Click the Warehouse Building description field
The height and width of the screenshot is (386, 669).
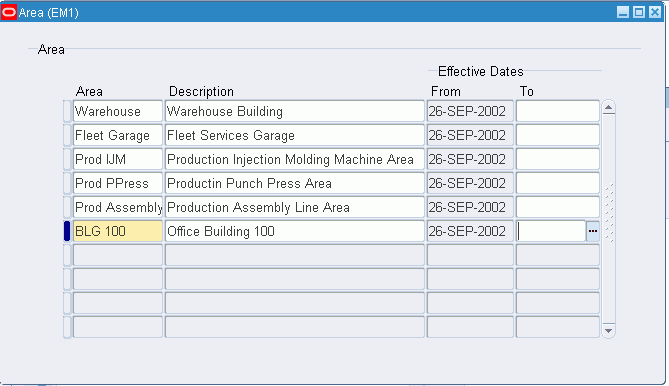(295, 111)
